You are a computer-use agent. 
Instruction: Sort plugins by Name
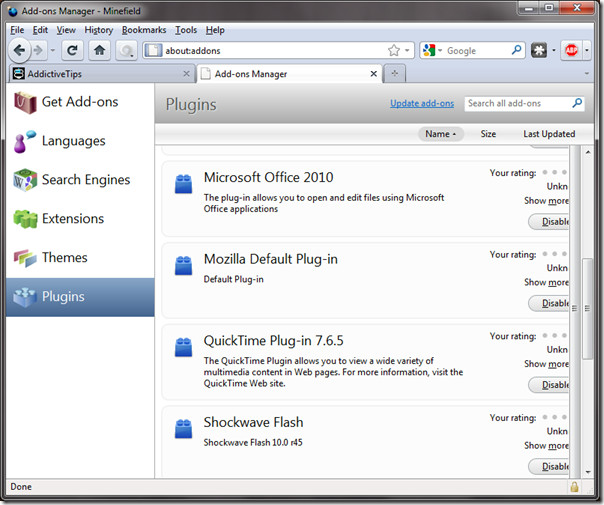[440, 134]
